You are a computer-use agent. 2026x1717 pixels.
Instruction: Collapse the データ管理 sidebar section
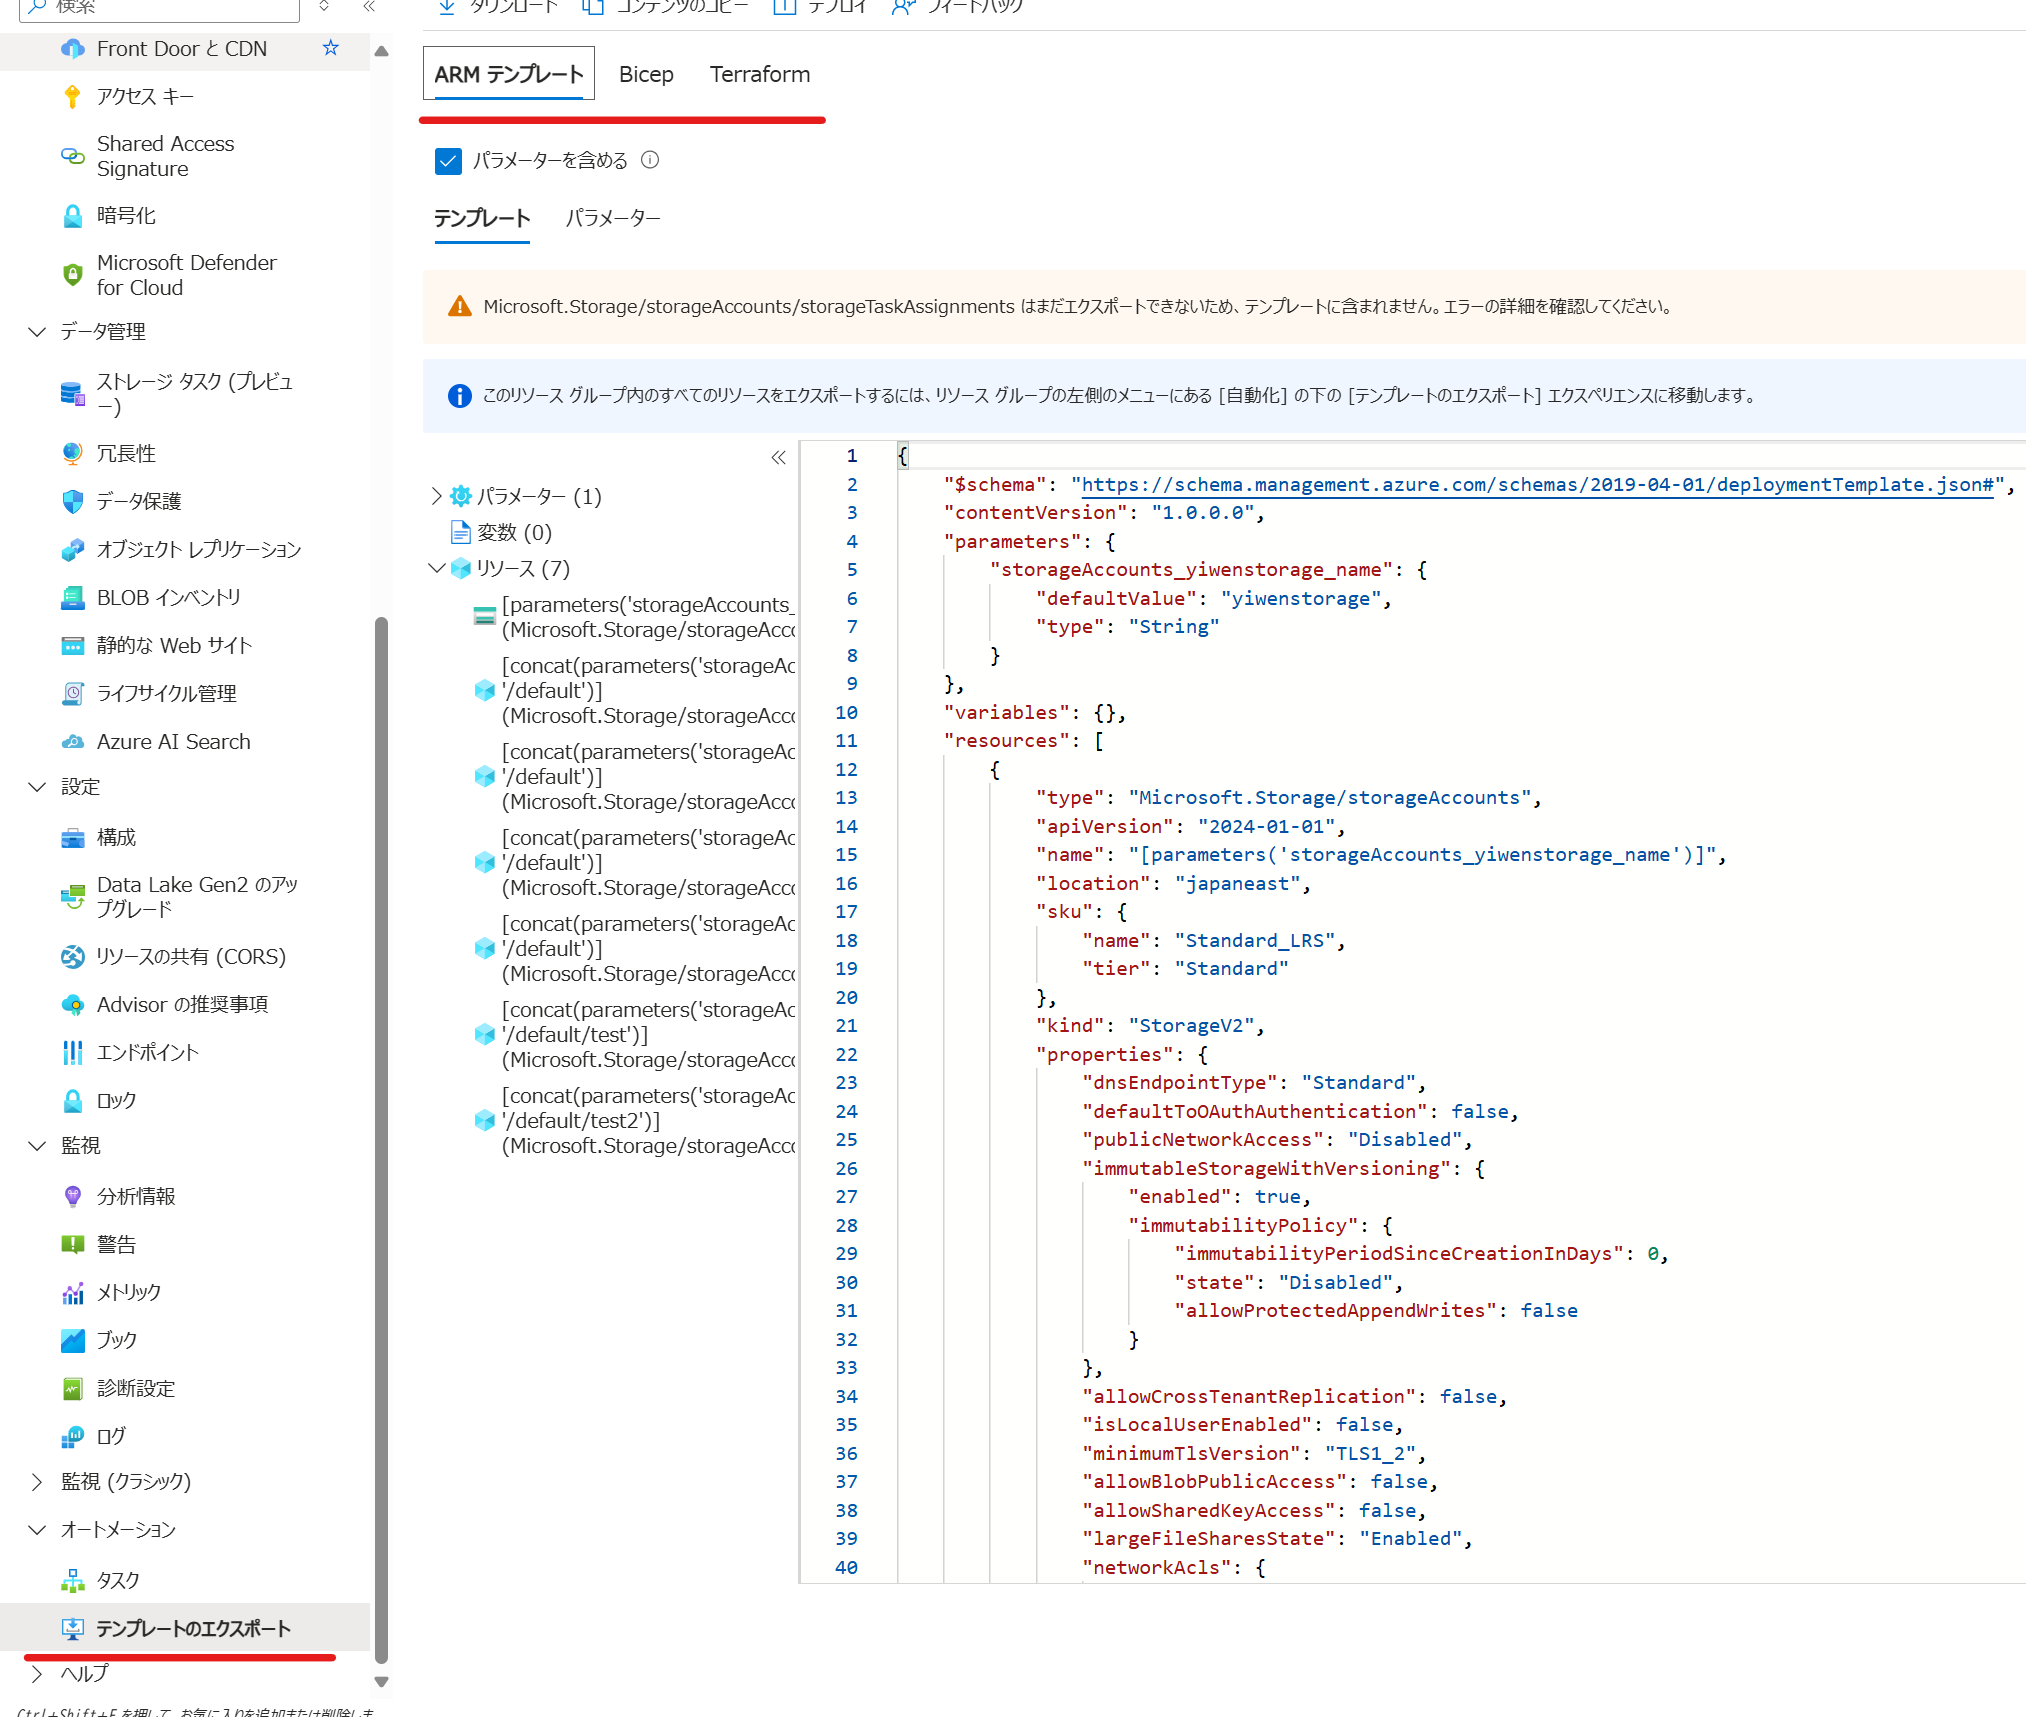[x=37, y=332]
